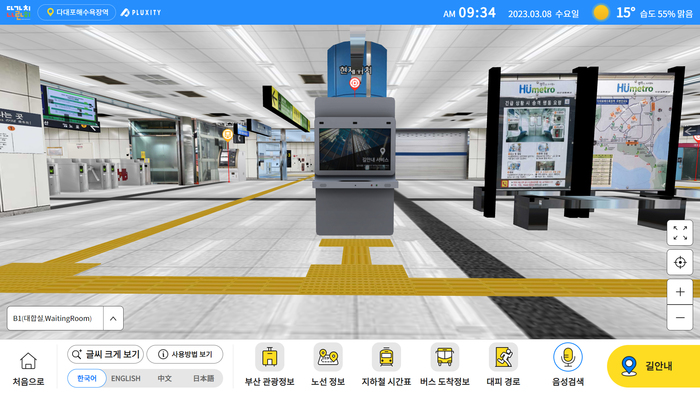Select 한국어 language option
This screenshot has width=700, height=393.
87,378
